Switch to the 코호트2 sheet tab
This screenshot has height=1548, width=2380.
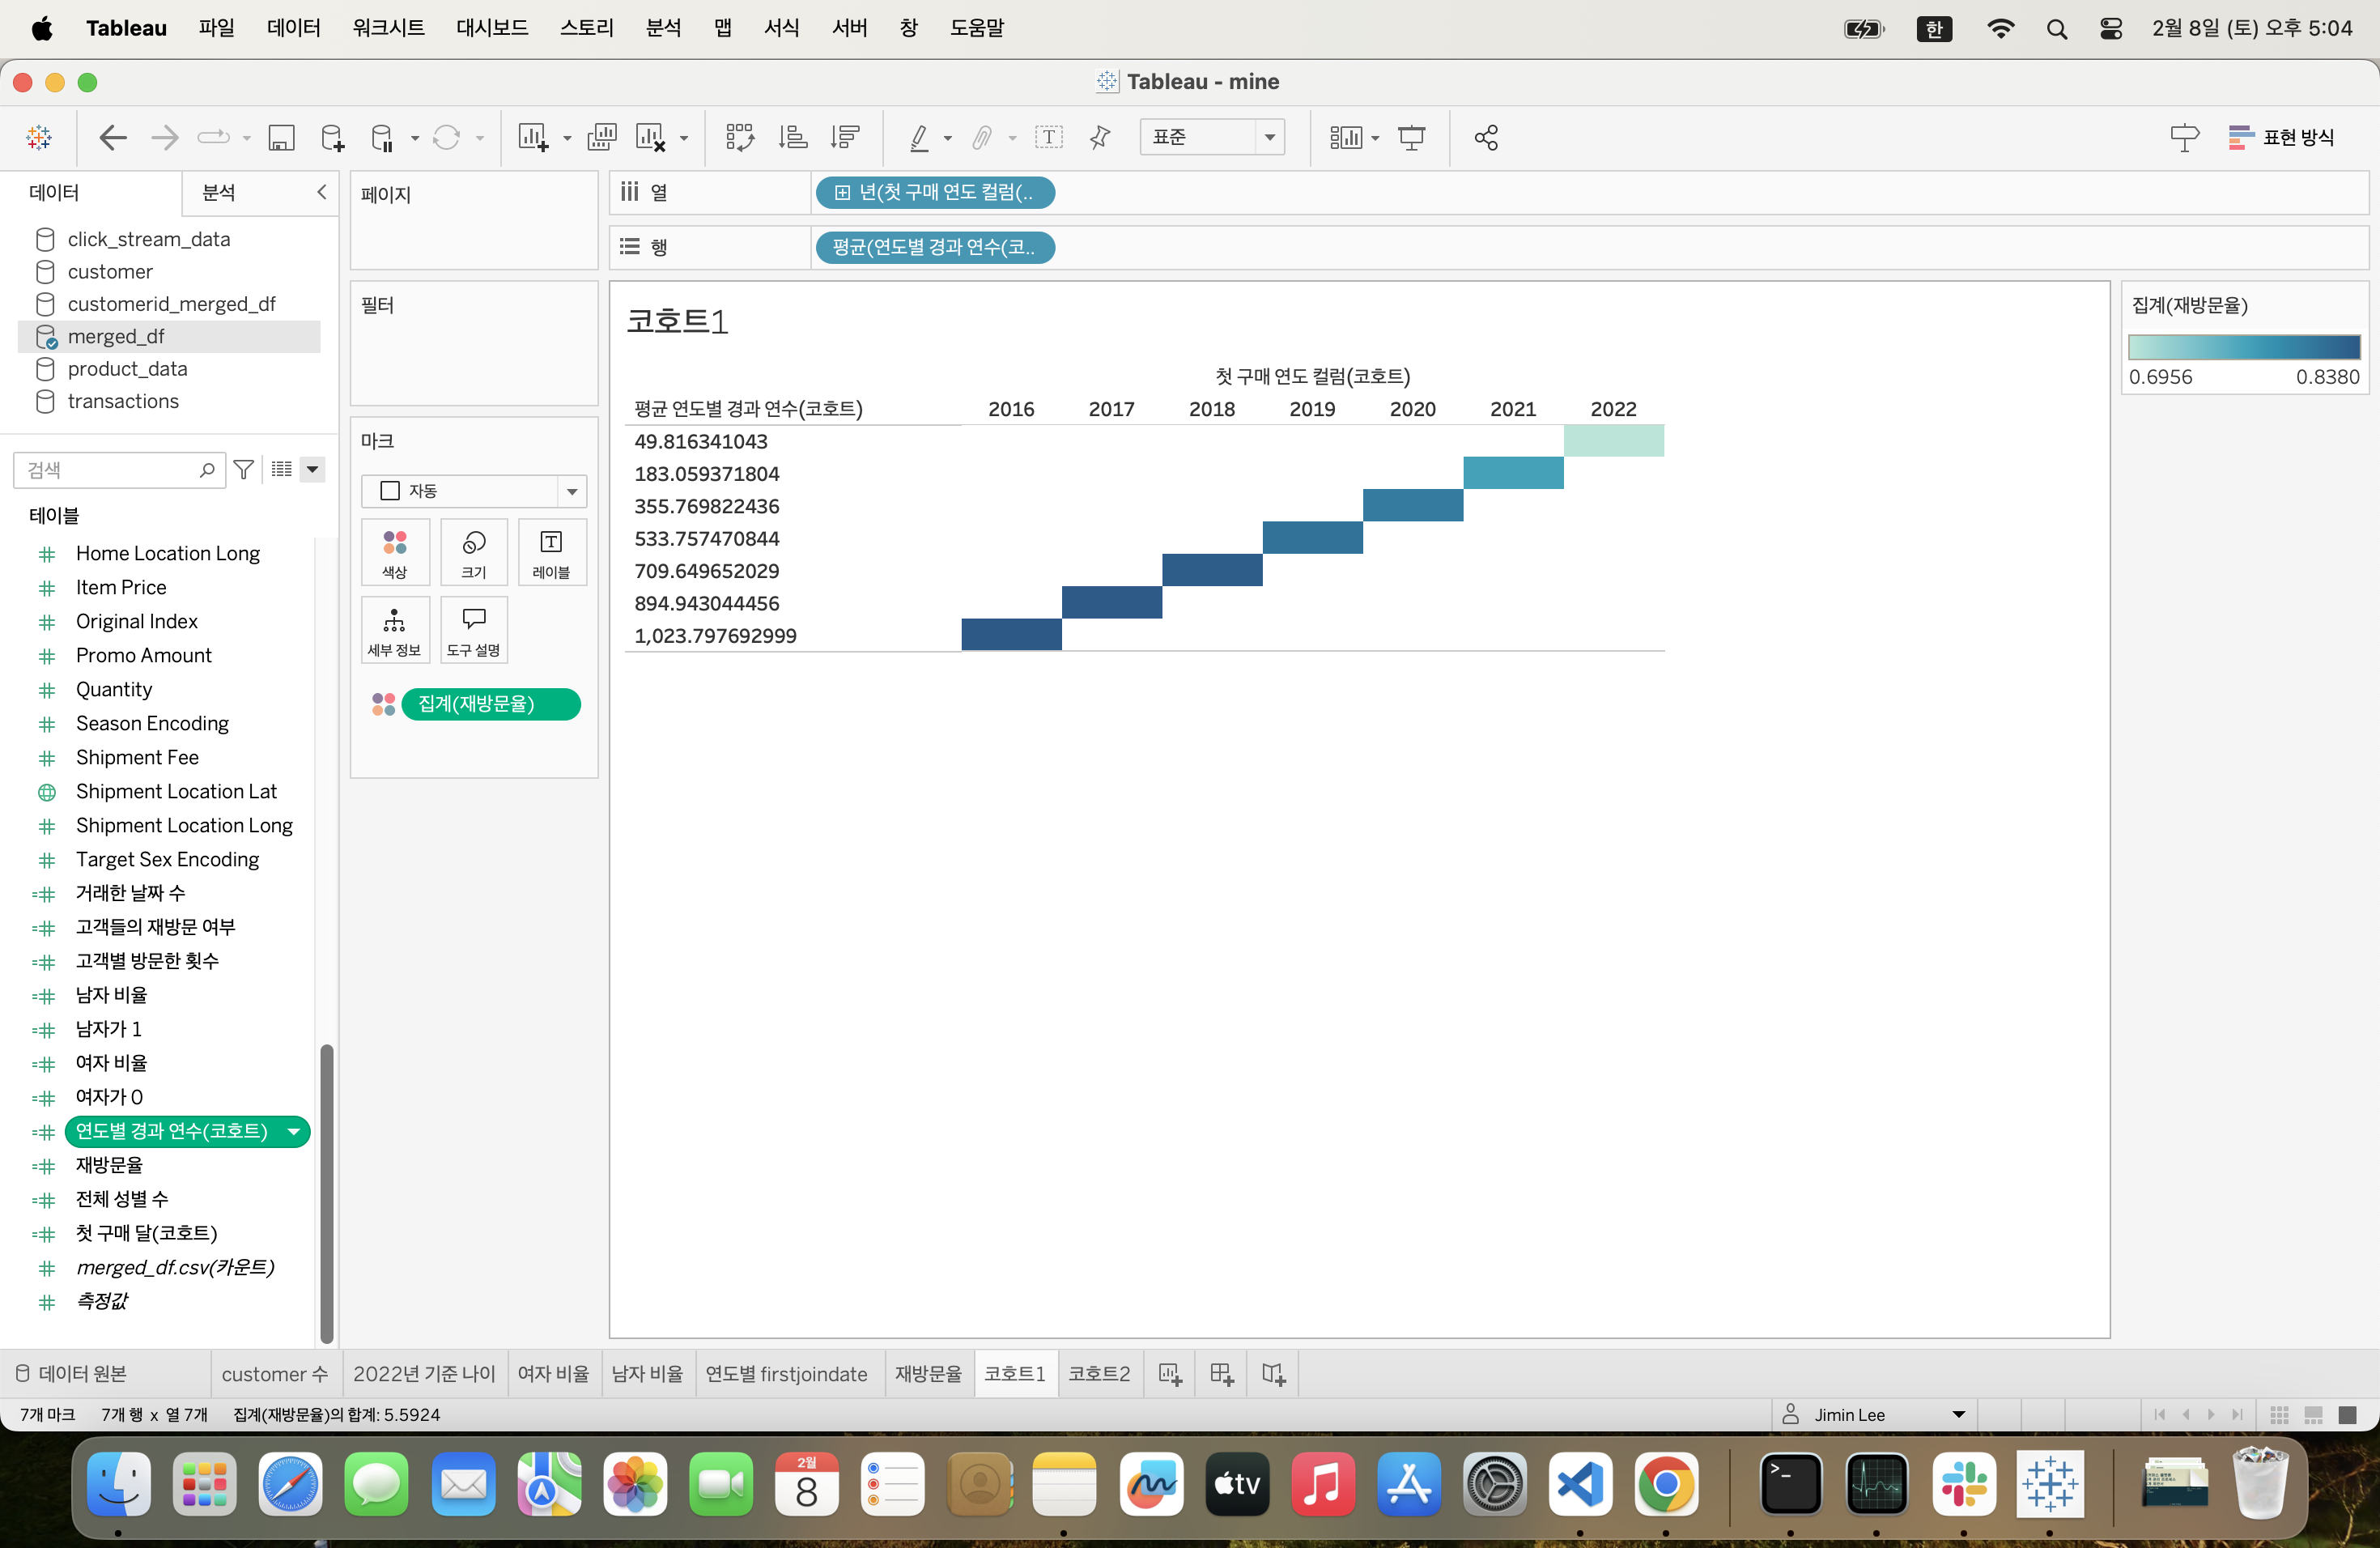tap(1099, 1374)
